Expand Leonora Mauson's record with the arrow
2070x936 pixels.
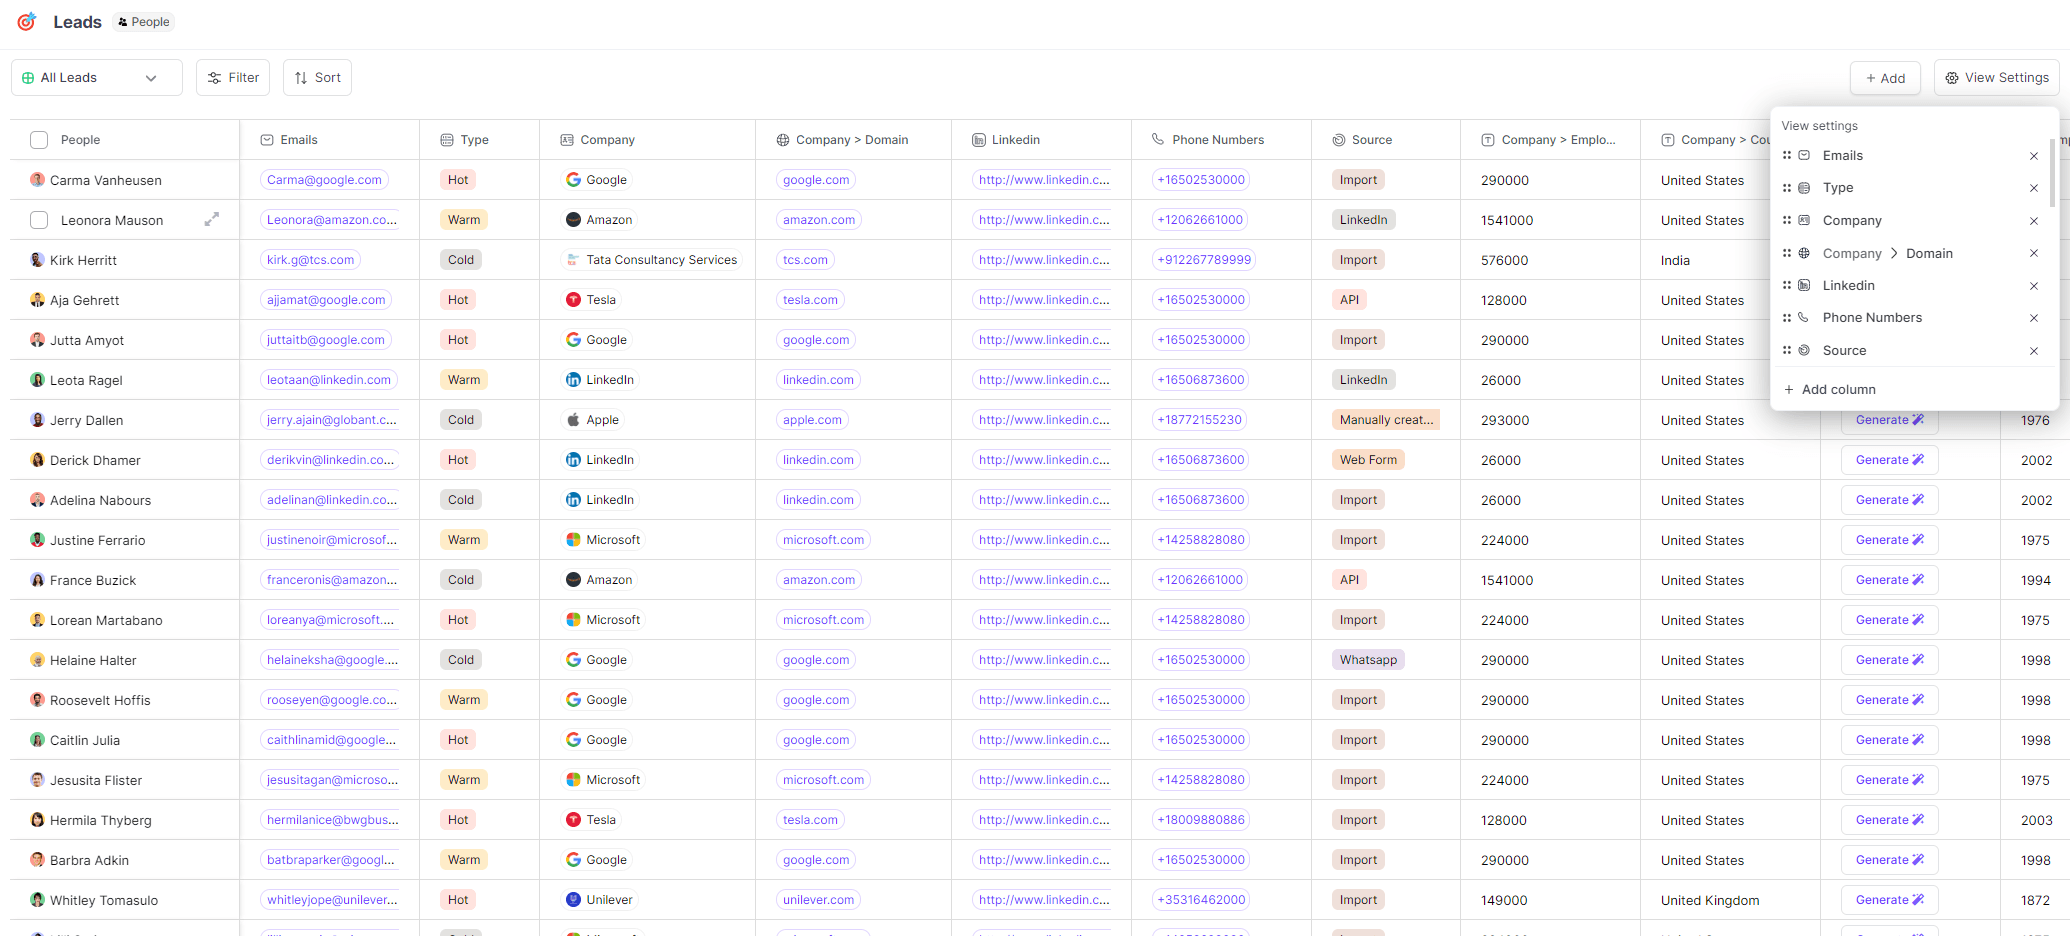click(x=212, y=218)
